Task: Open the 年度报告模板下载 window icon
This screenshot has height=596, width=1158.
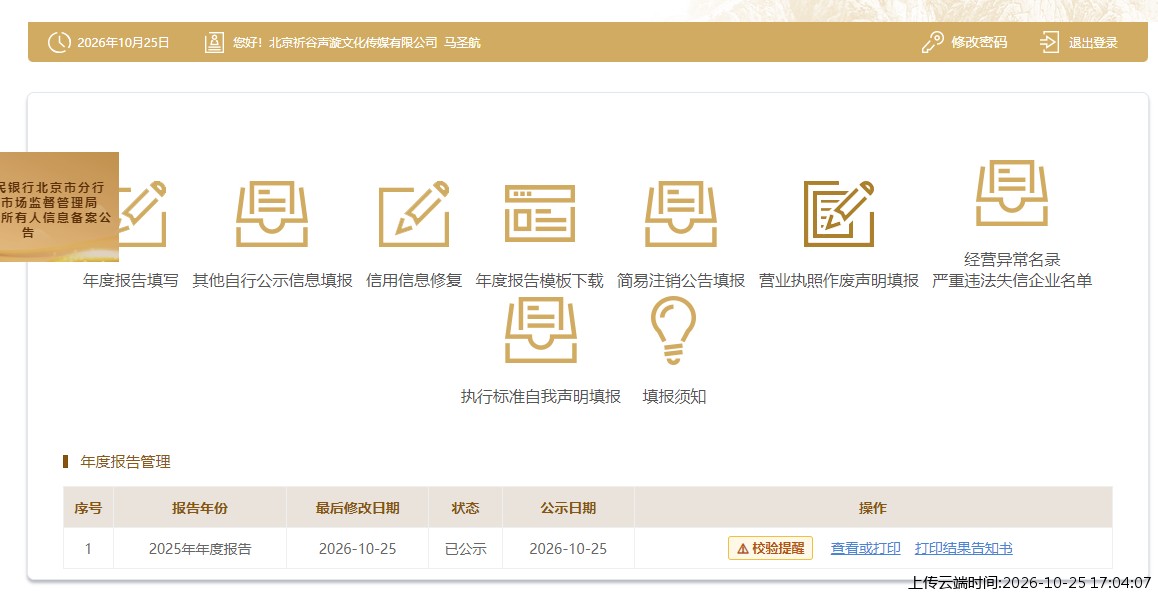Action: click(540, 213)
